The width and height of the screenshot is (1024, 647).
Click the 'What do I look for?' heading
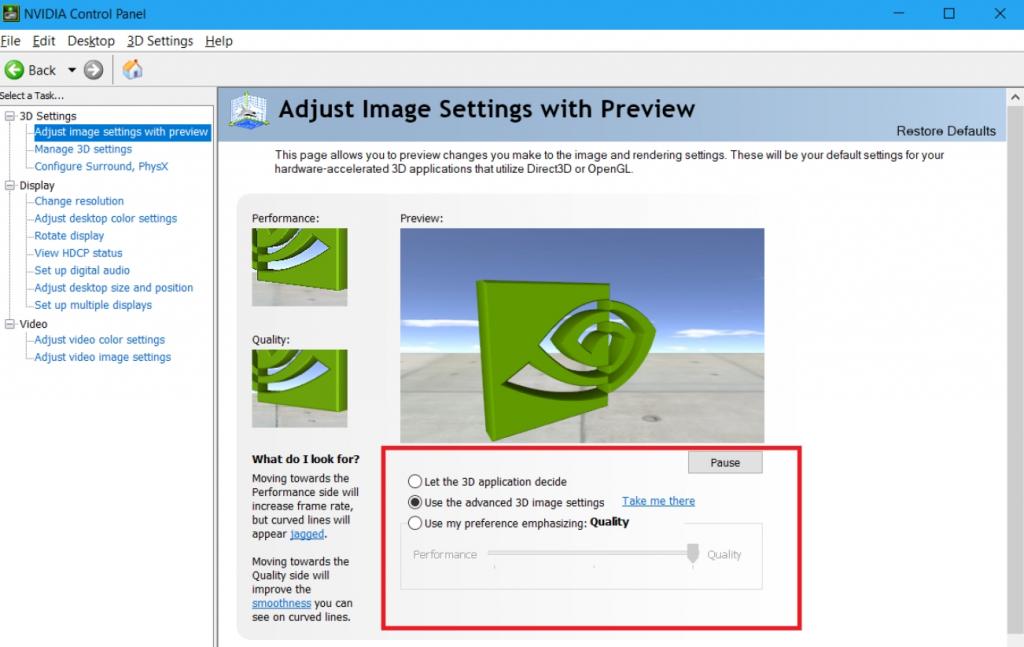point(306,459)
